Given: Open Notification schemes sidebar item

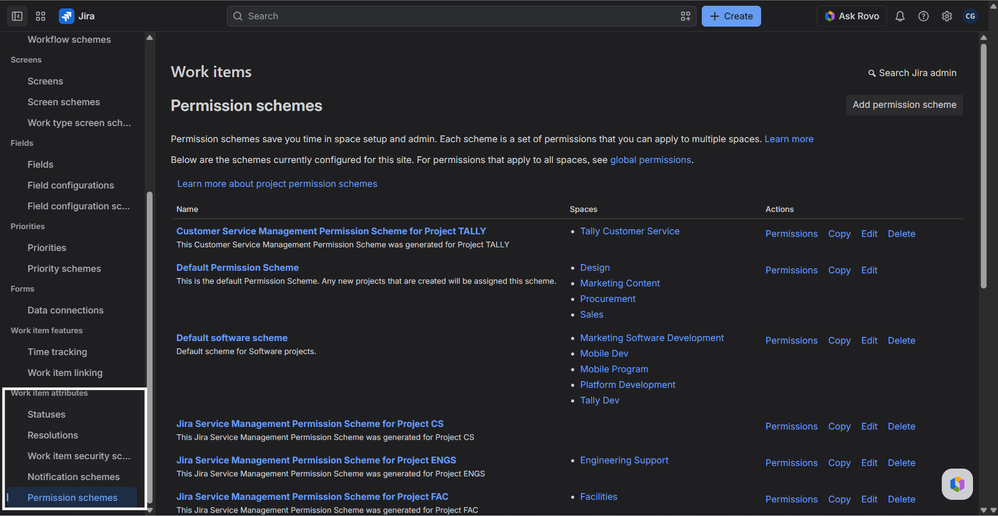Looking at the screenshot, I should pos(73,477).
